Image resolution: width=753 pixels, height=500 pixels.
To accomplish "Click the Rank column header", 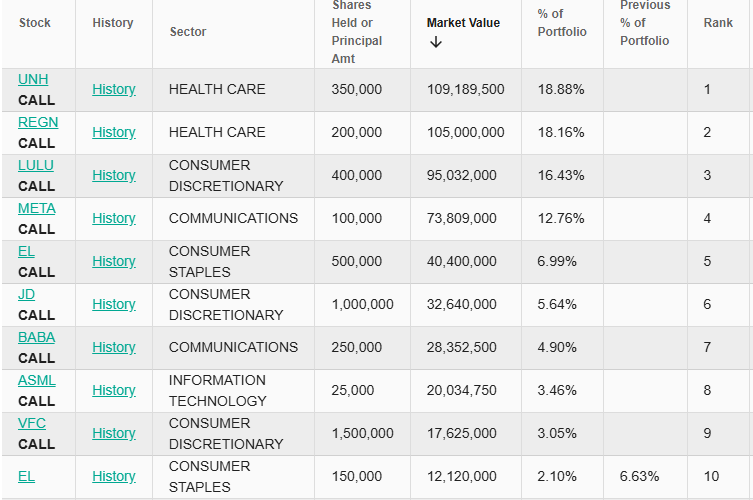I will tap(718, 23).
